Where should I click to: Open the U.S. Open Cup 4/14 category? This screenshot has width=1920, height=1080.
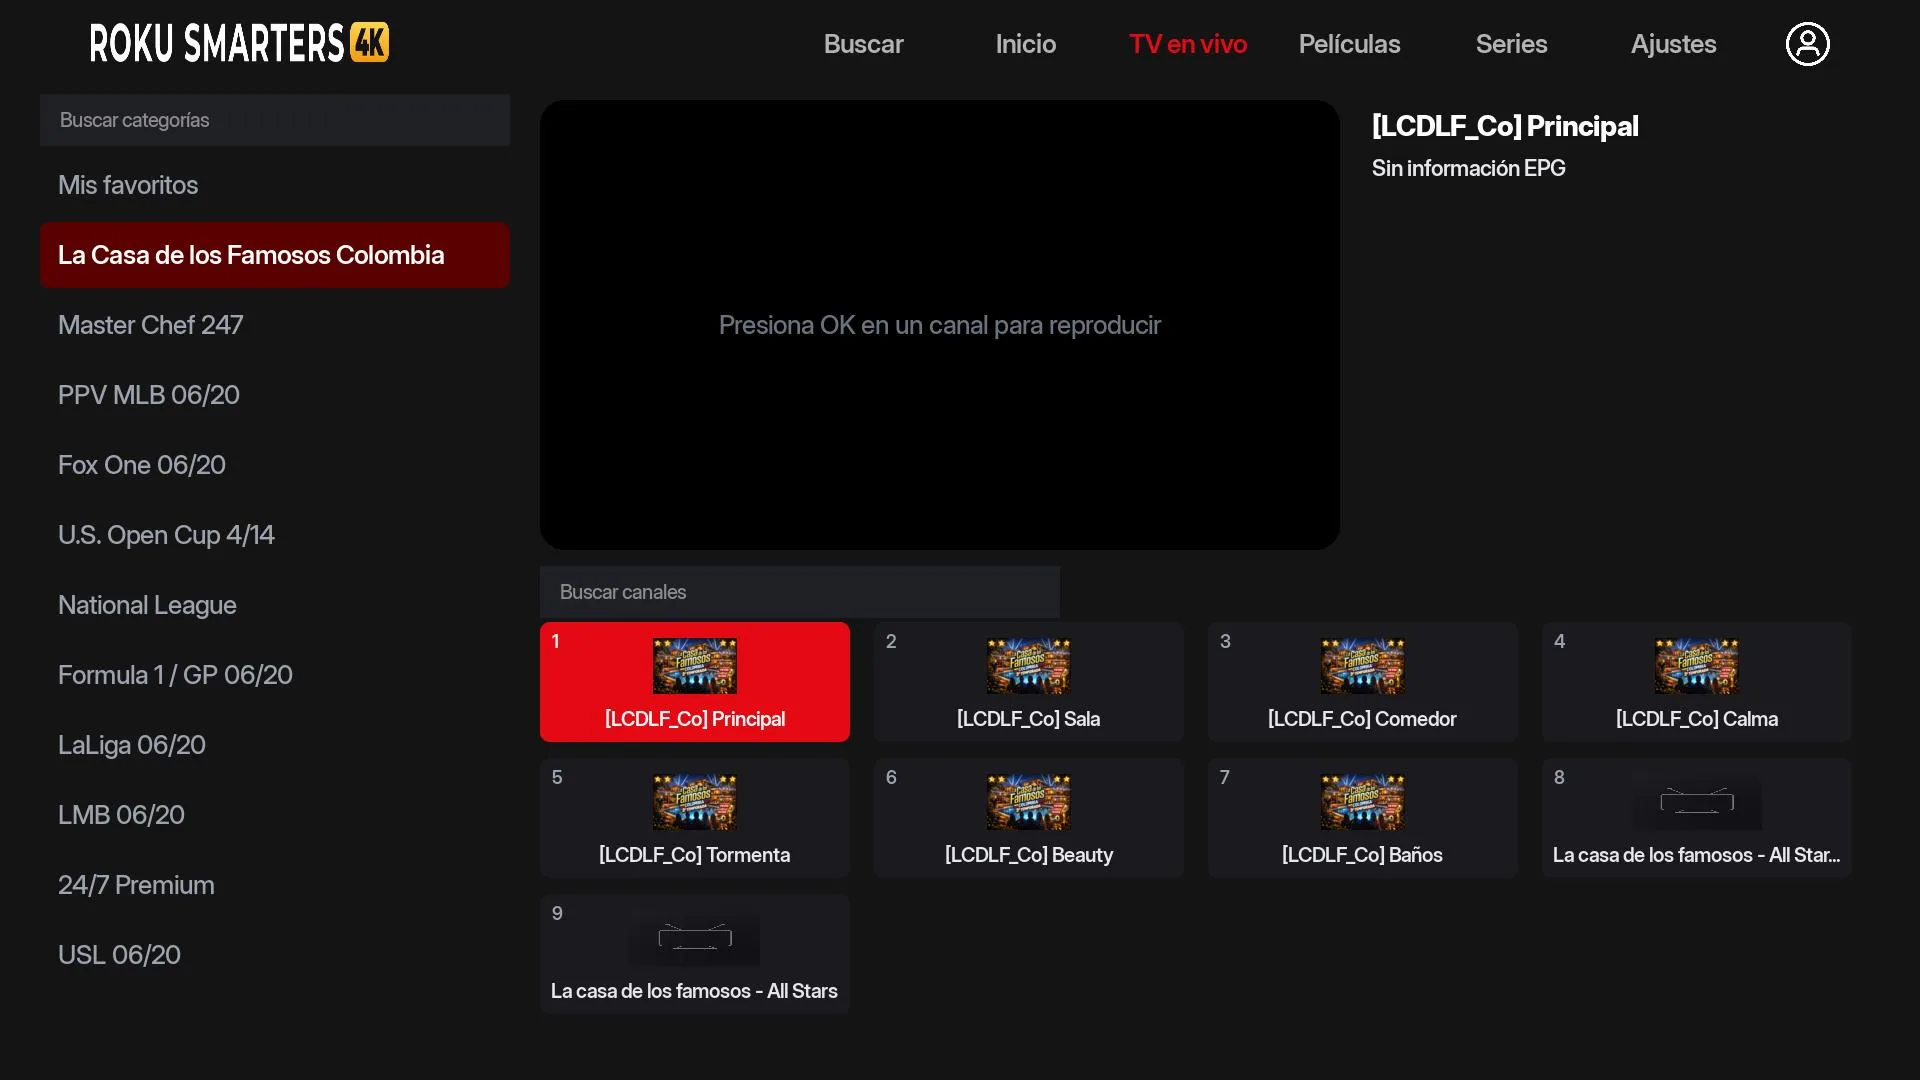tap(275, 535)
